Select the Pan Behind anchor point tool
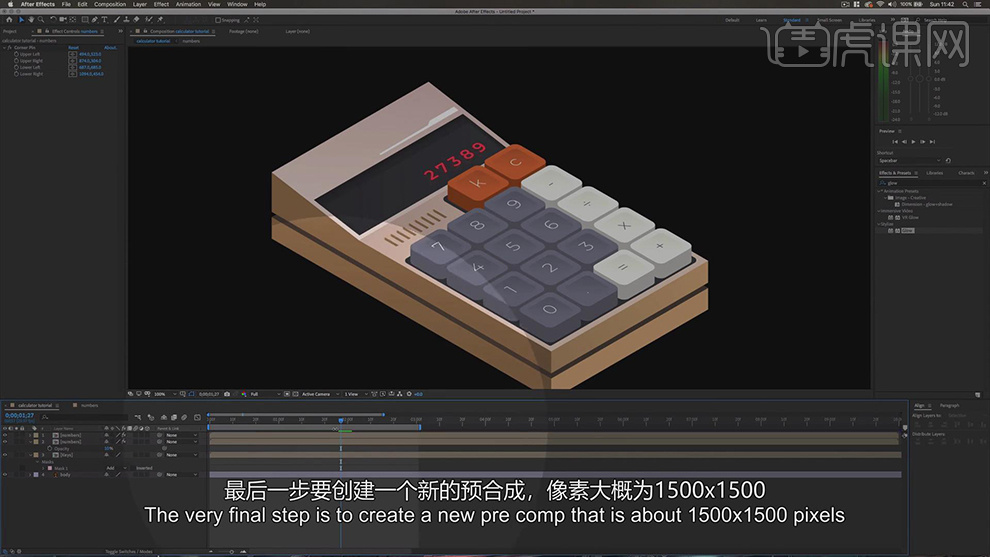 pyautogui.click(x=73, y=20)
